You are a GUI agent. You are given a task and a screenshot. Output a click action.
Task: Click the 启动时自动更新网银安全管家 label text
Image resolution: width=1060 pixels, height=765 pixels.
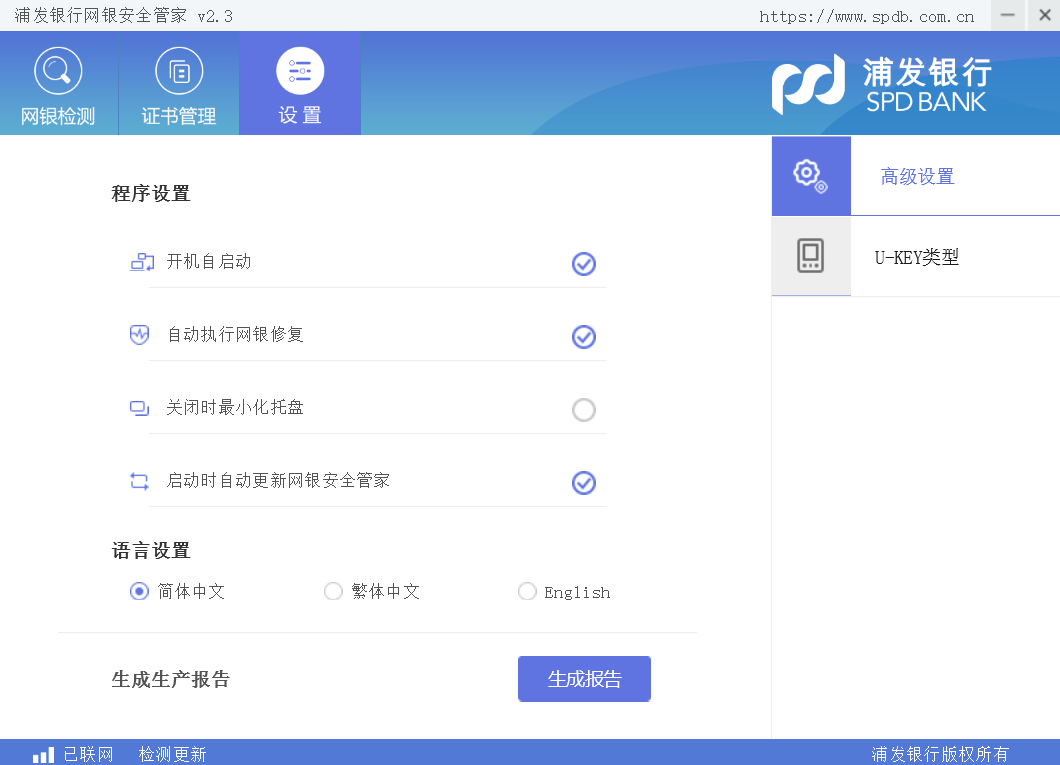tap(279, 480)
